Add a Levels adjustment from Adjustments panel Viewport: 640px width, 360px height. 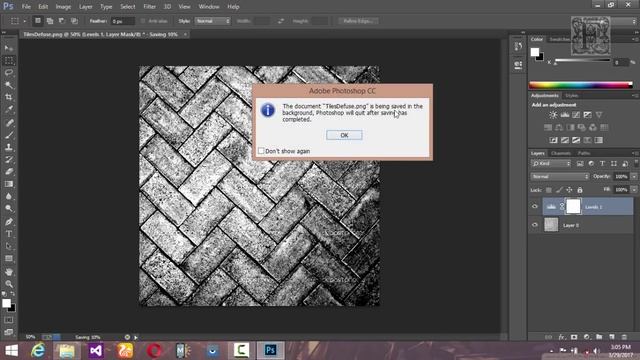click(x=564, y=115)
